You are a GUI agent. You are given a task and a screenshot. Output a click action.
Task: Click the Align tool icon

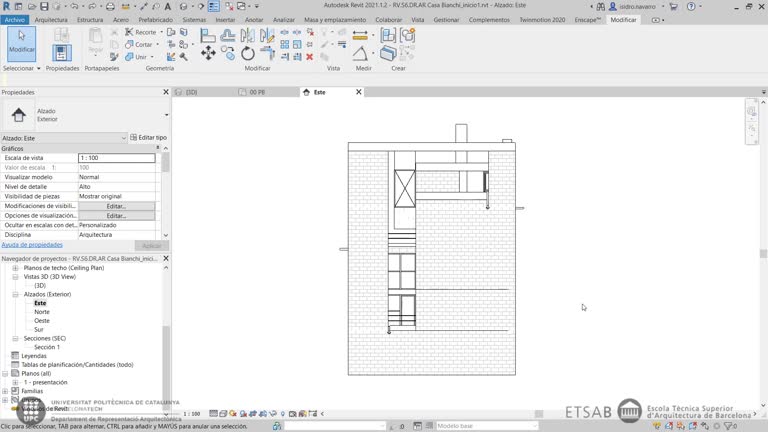[207, 36]
